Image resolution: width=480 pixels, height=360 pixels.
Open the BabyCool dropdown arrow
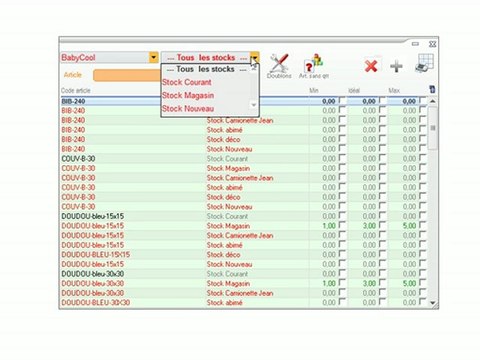click(154, 57)
